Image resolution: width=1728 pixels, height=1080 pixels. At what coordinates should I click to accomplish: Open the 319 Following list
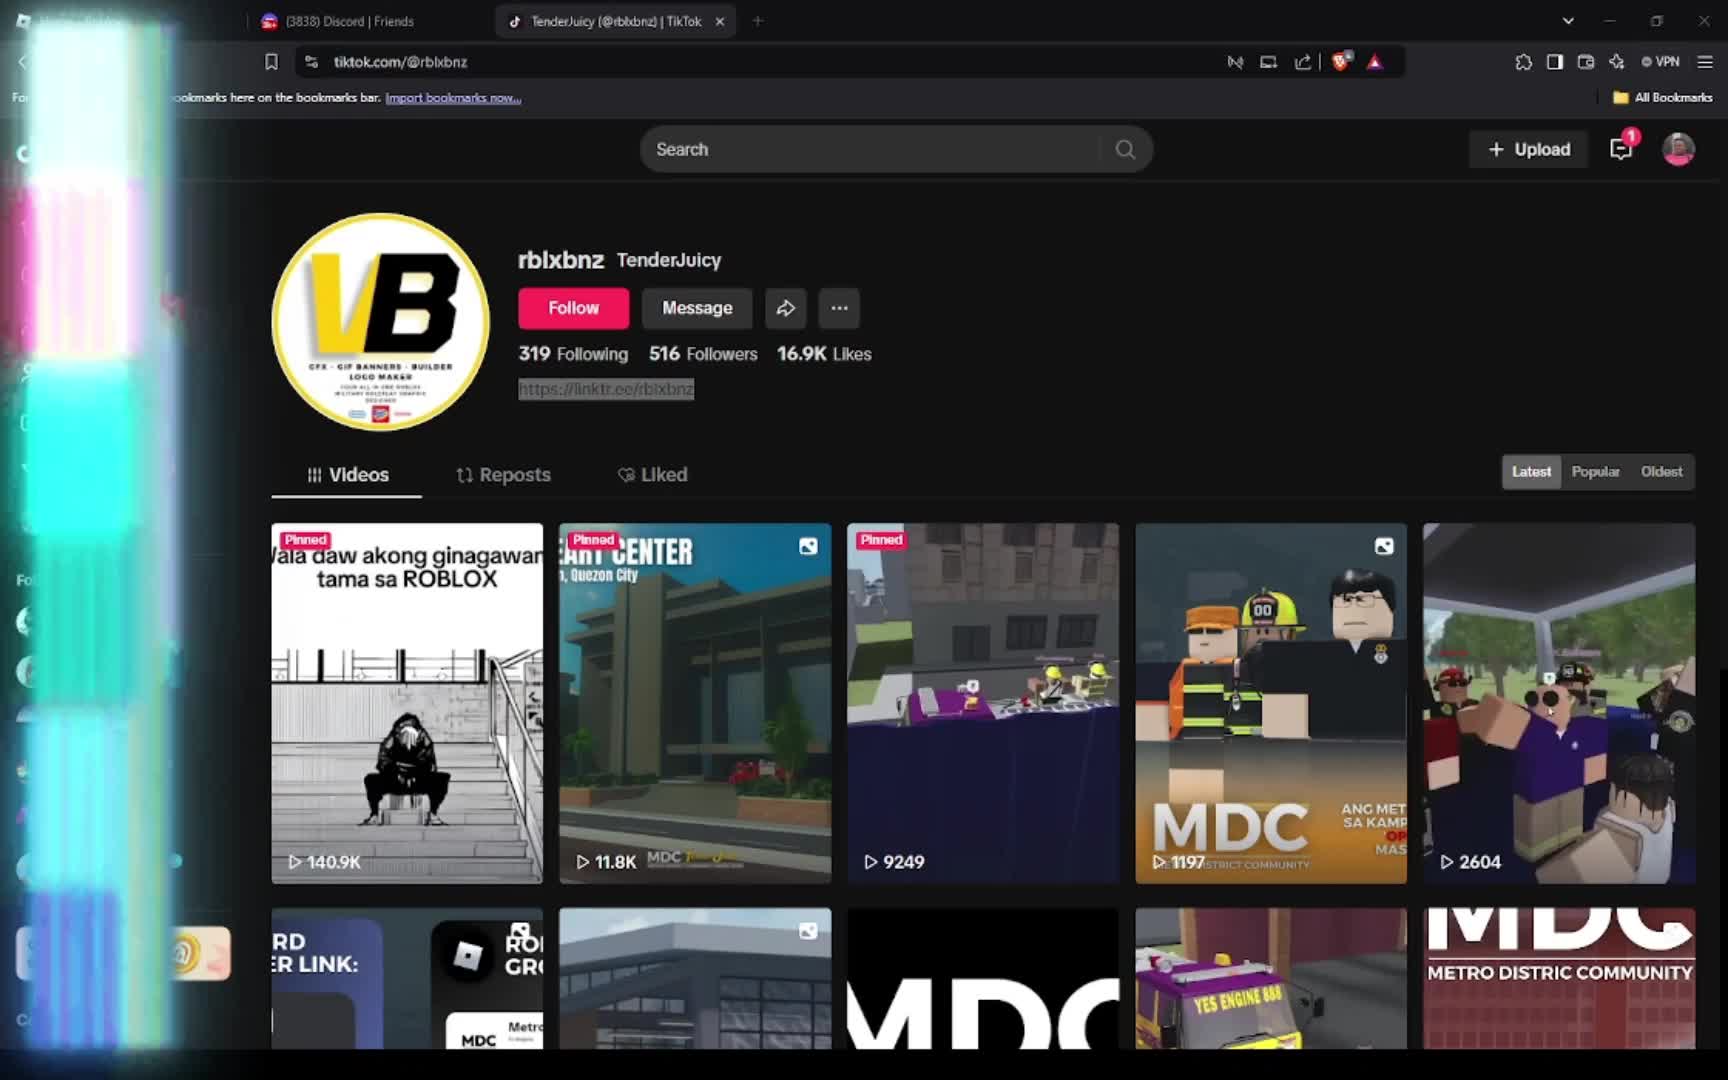pos(573,354)
